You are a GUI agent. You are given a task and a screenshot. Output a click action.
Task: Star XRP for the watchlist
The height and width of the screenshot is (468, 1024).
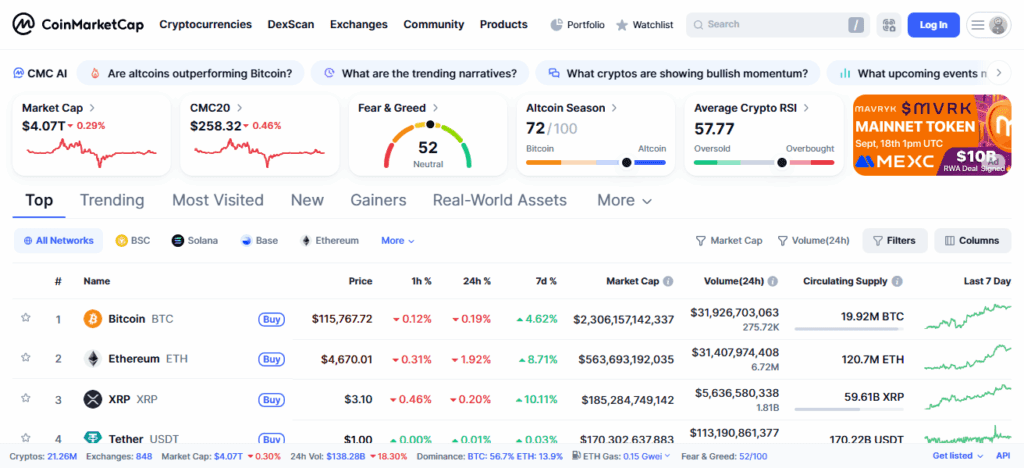25,398
